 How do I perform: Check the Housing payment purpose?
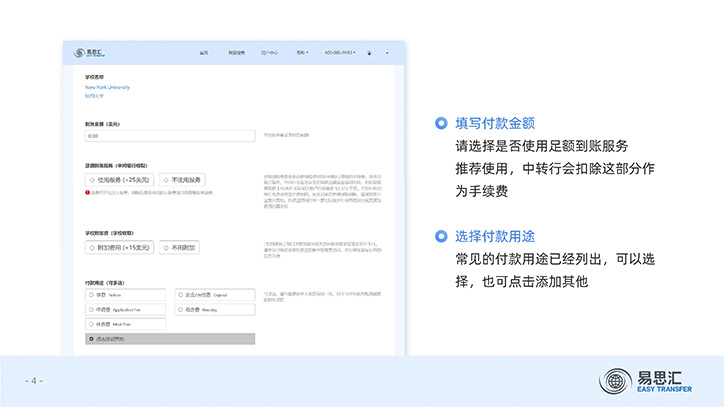(178, 310)
